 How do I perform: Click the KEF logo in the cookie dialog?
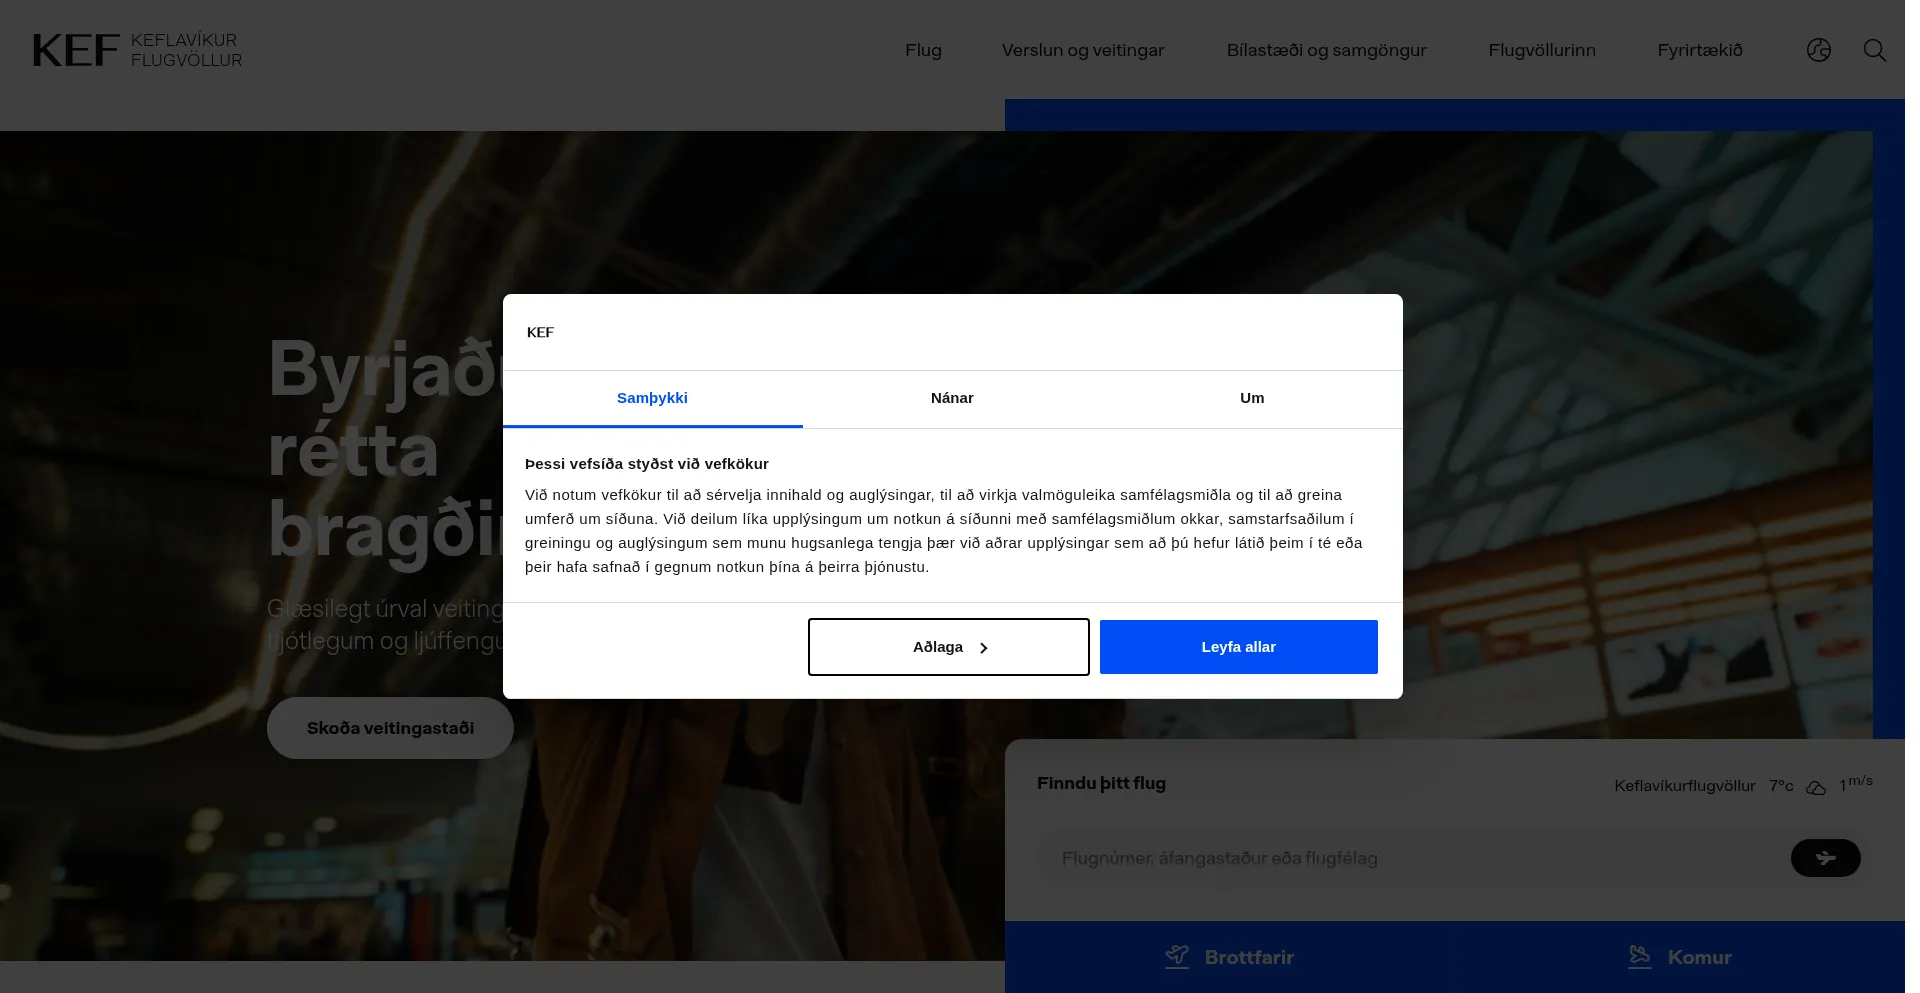pos(540,332)
